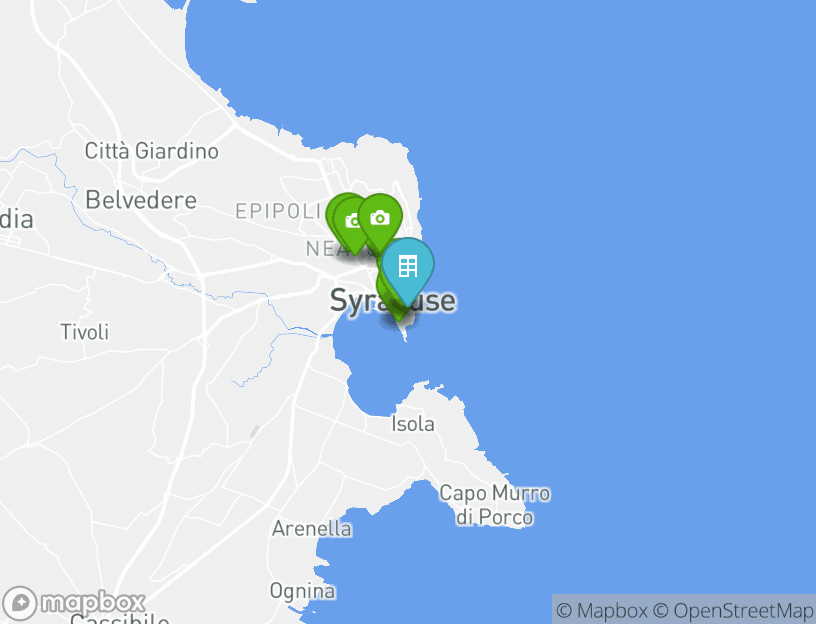This screenshot has height=624, width=816.
Task: Open the Mapbox logo
Action: pos(73,603)
